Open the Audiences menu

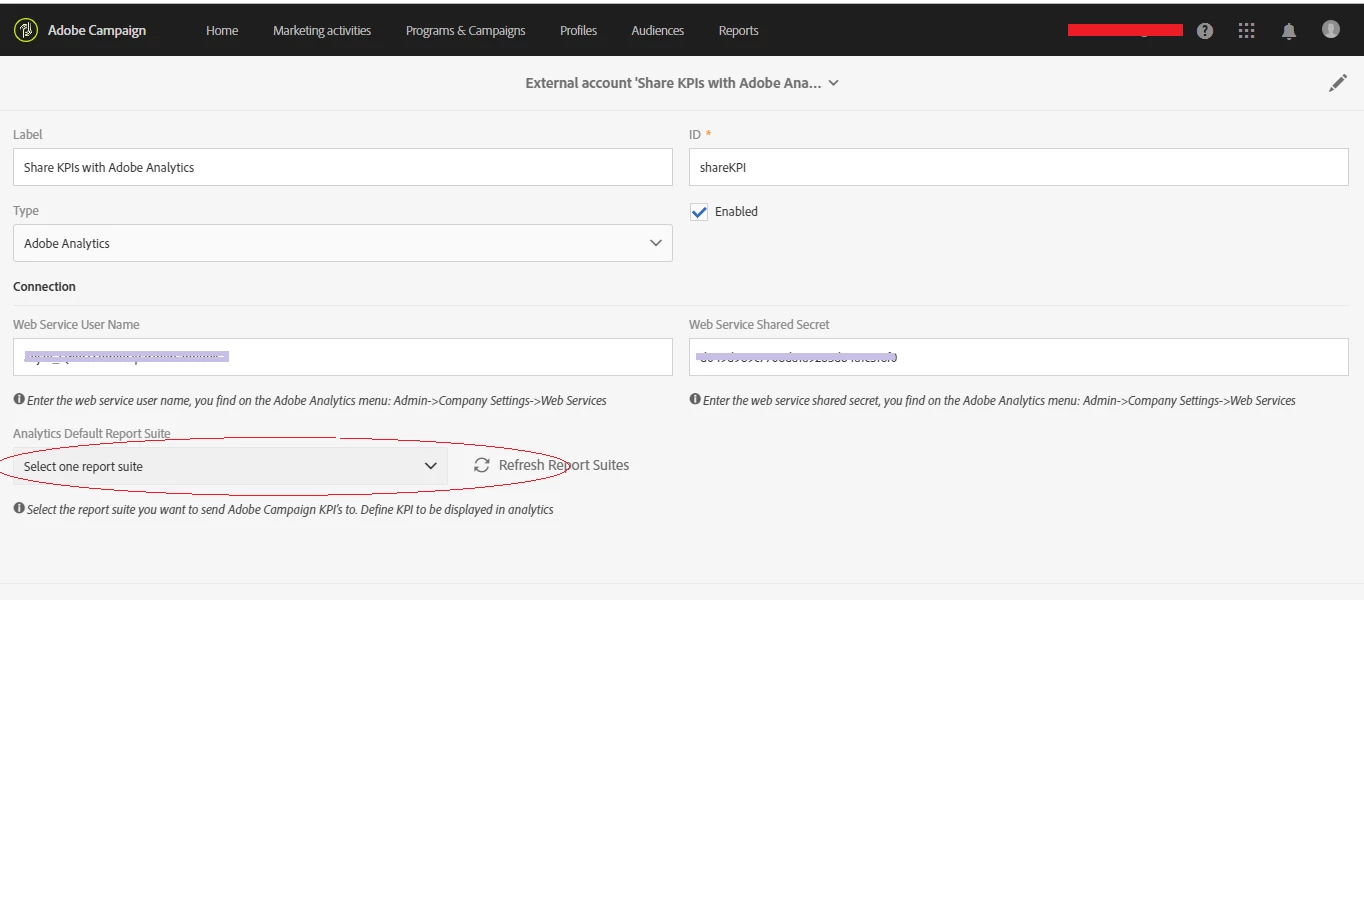click(658, 31)
